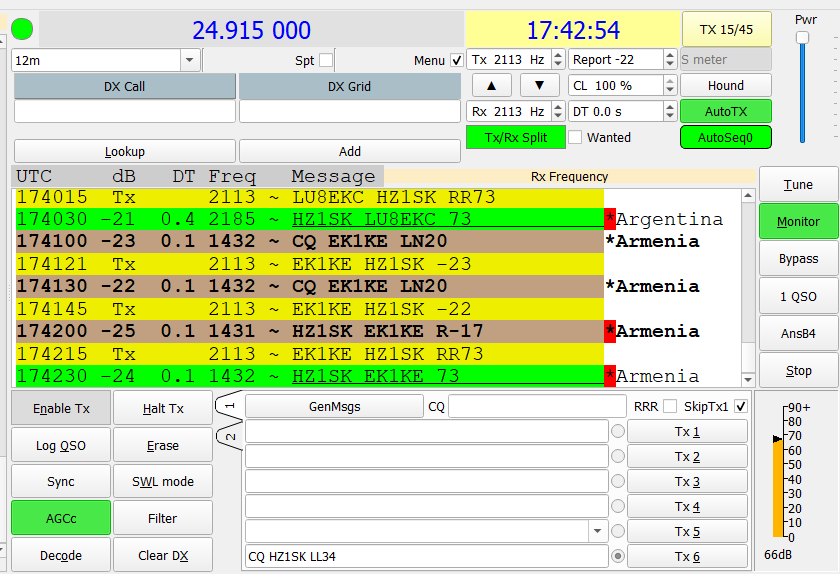Click the Pwr slider handle

point(802,38)
